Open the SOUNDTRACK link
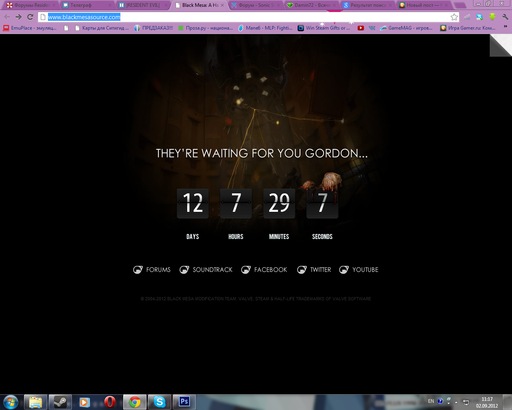This screenshot has height=410, width=512. pos(206,269)
